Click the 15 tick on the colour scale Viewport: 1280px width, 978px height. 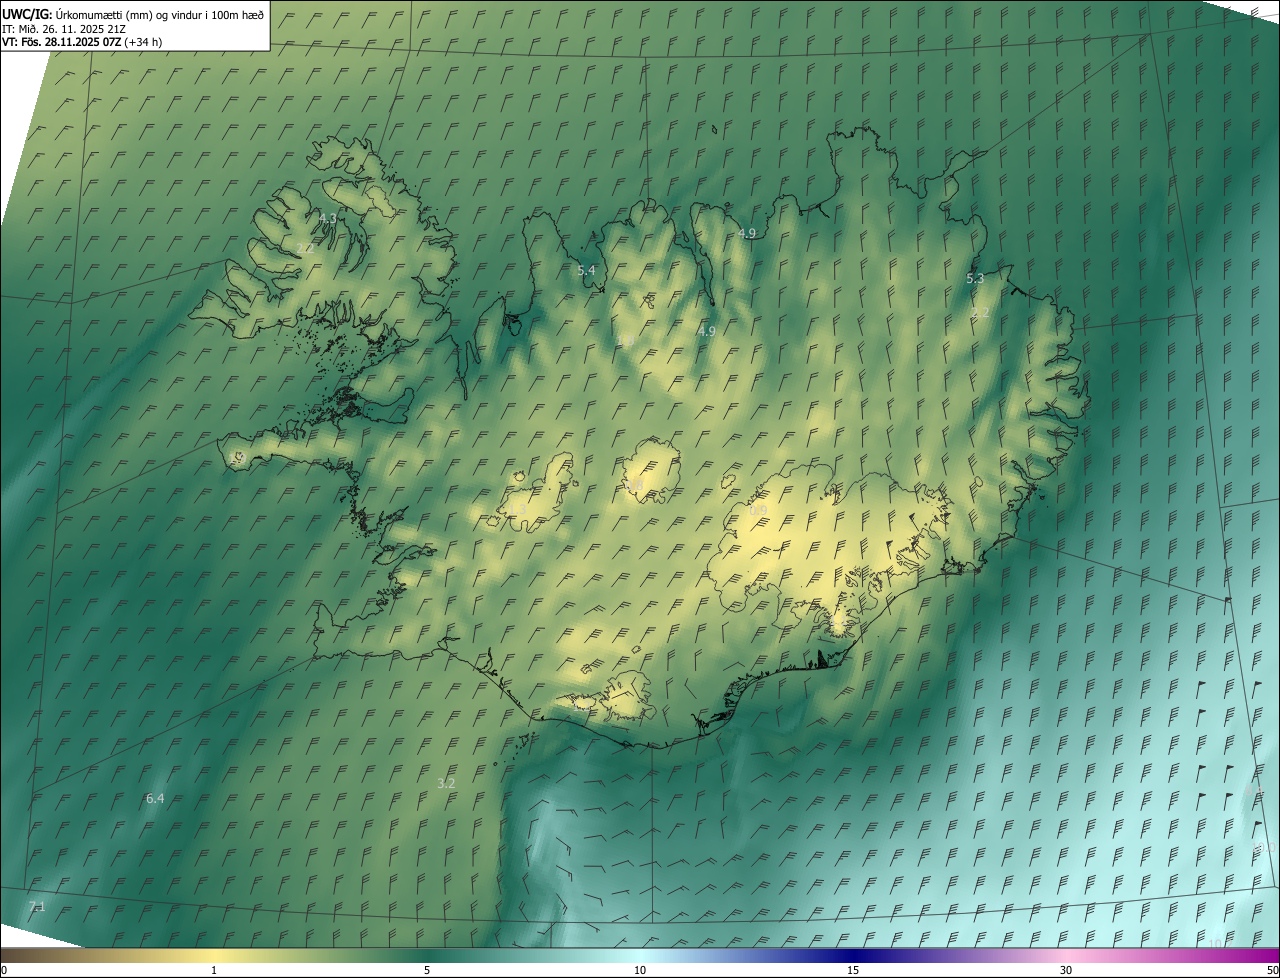point(853,970)
